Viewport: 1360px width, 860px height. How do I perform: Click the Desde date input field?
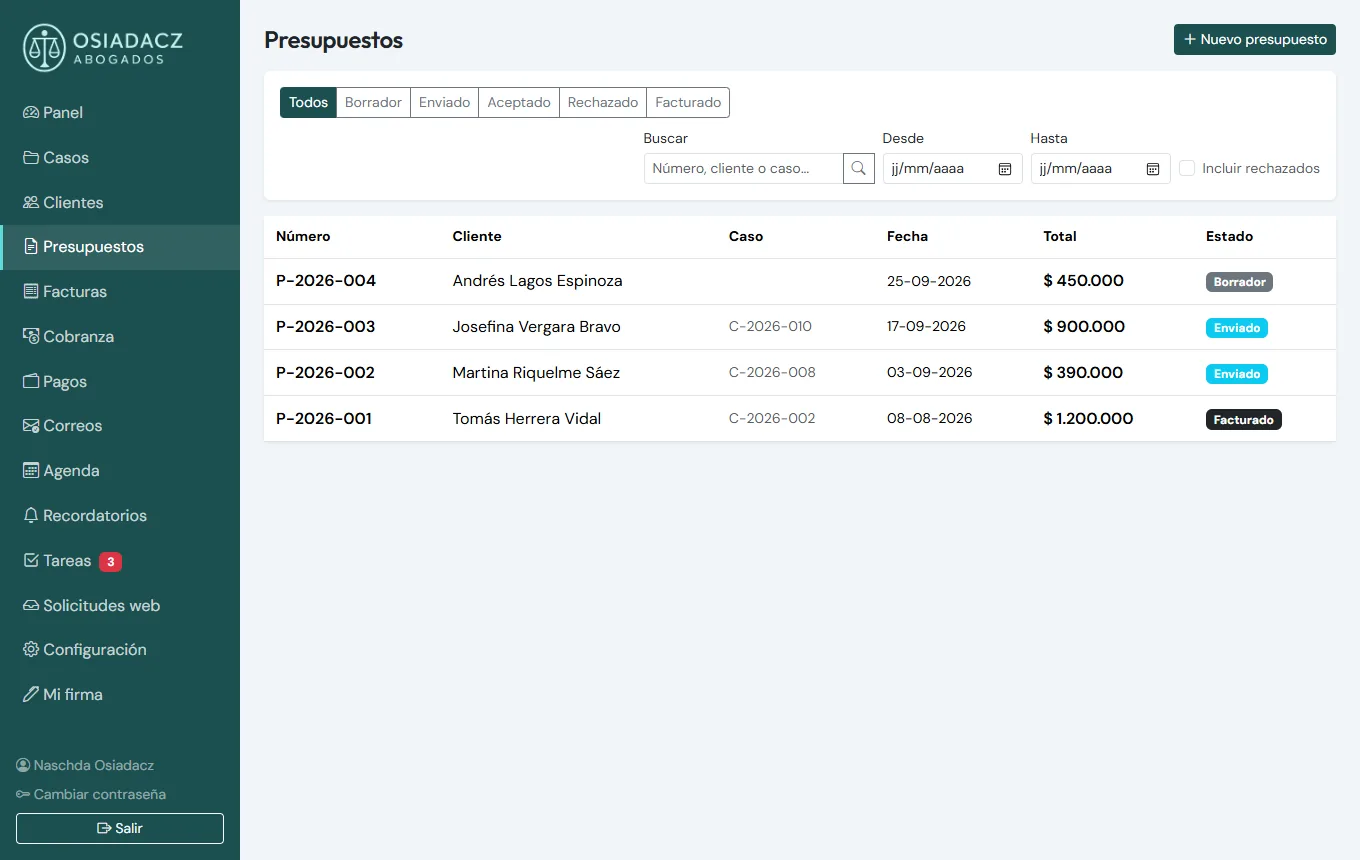pos(952,169)
